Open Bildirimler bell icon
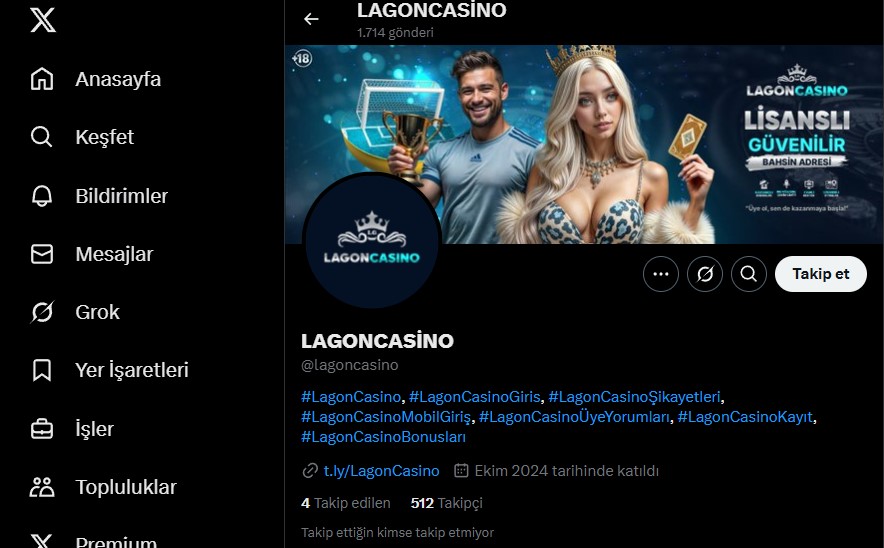 42,196
